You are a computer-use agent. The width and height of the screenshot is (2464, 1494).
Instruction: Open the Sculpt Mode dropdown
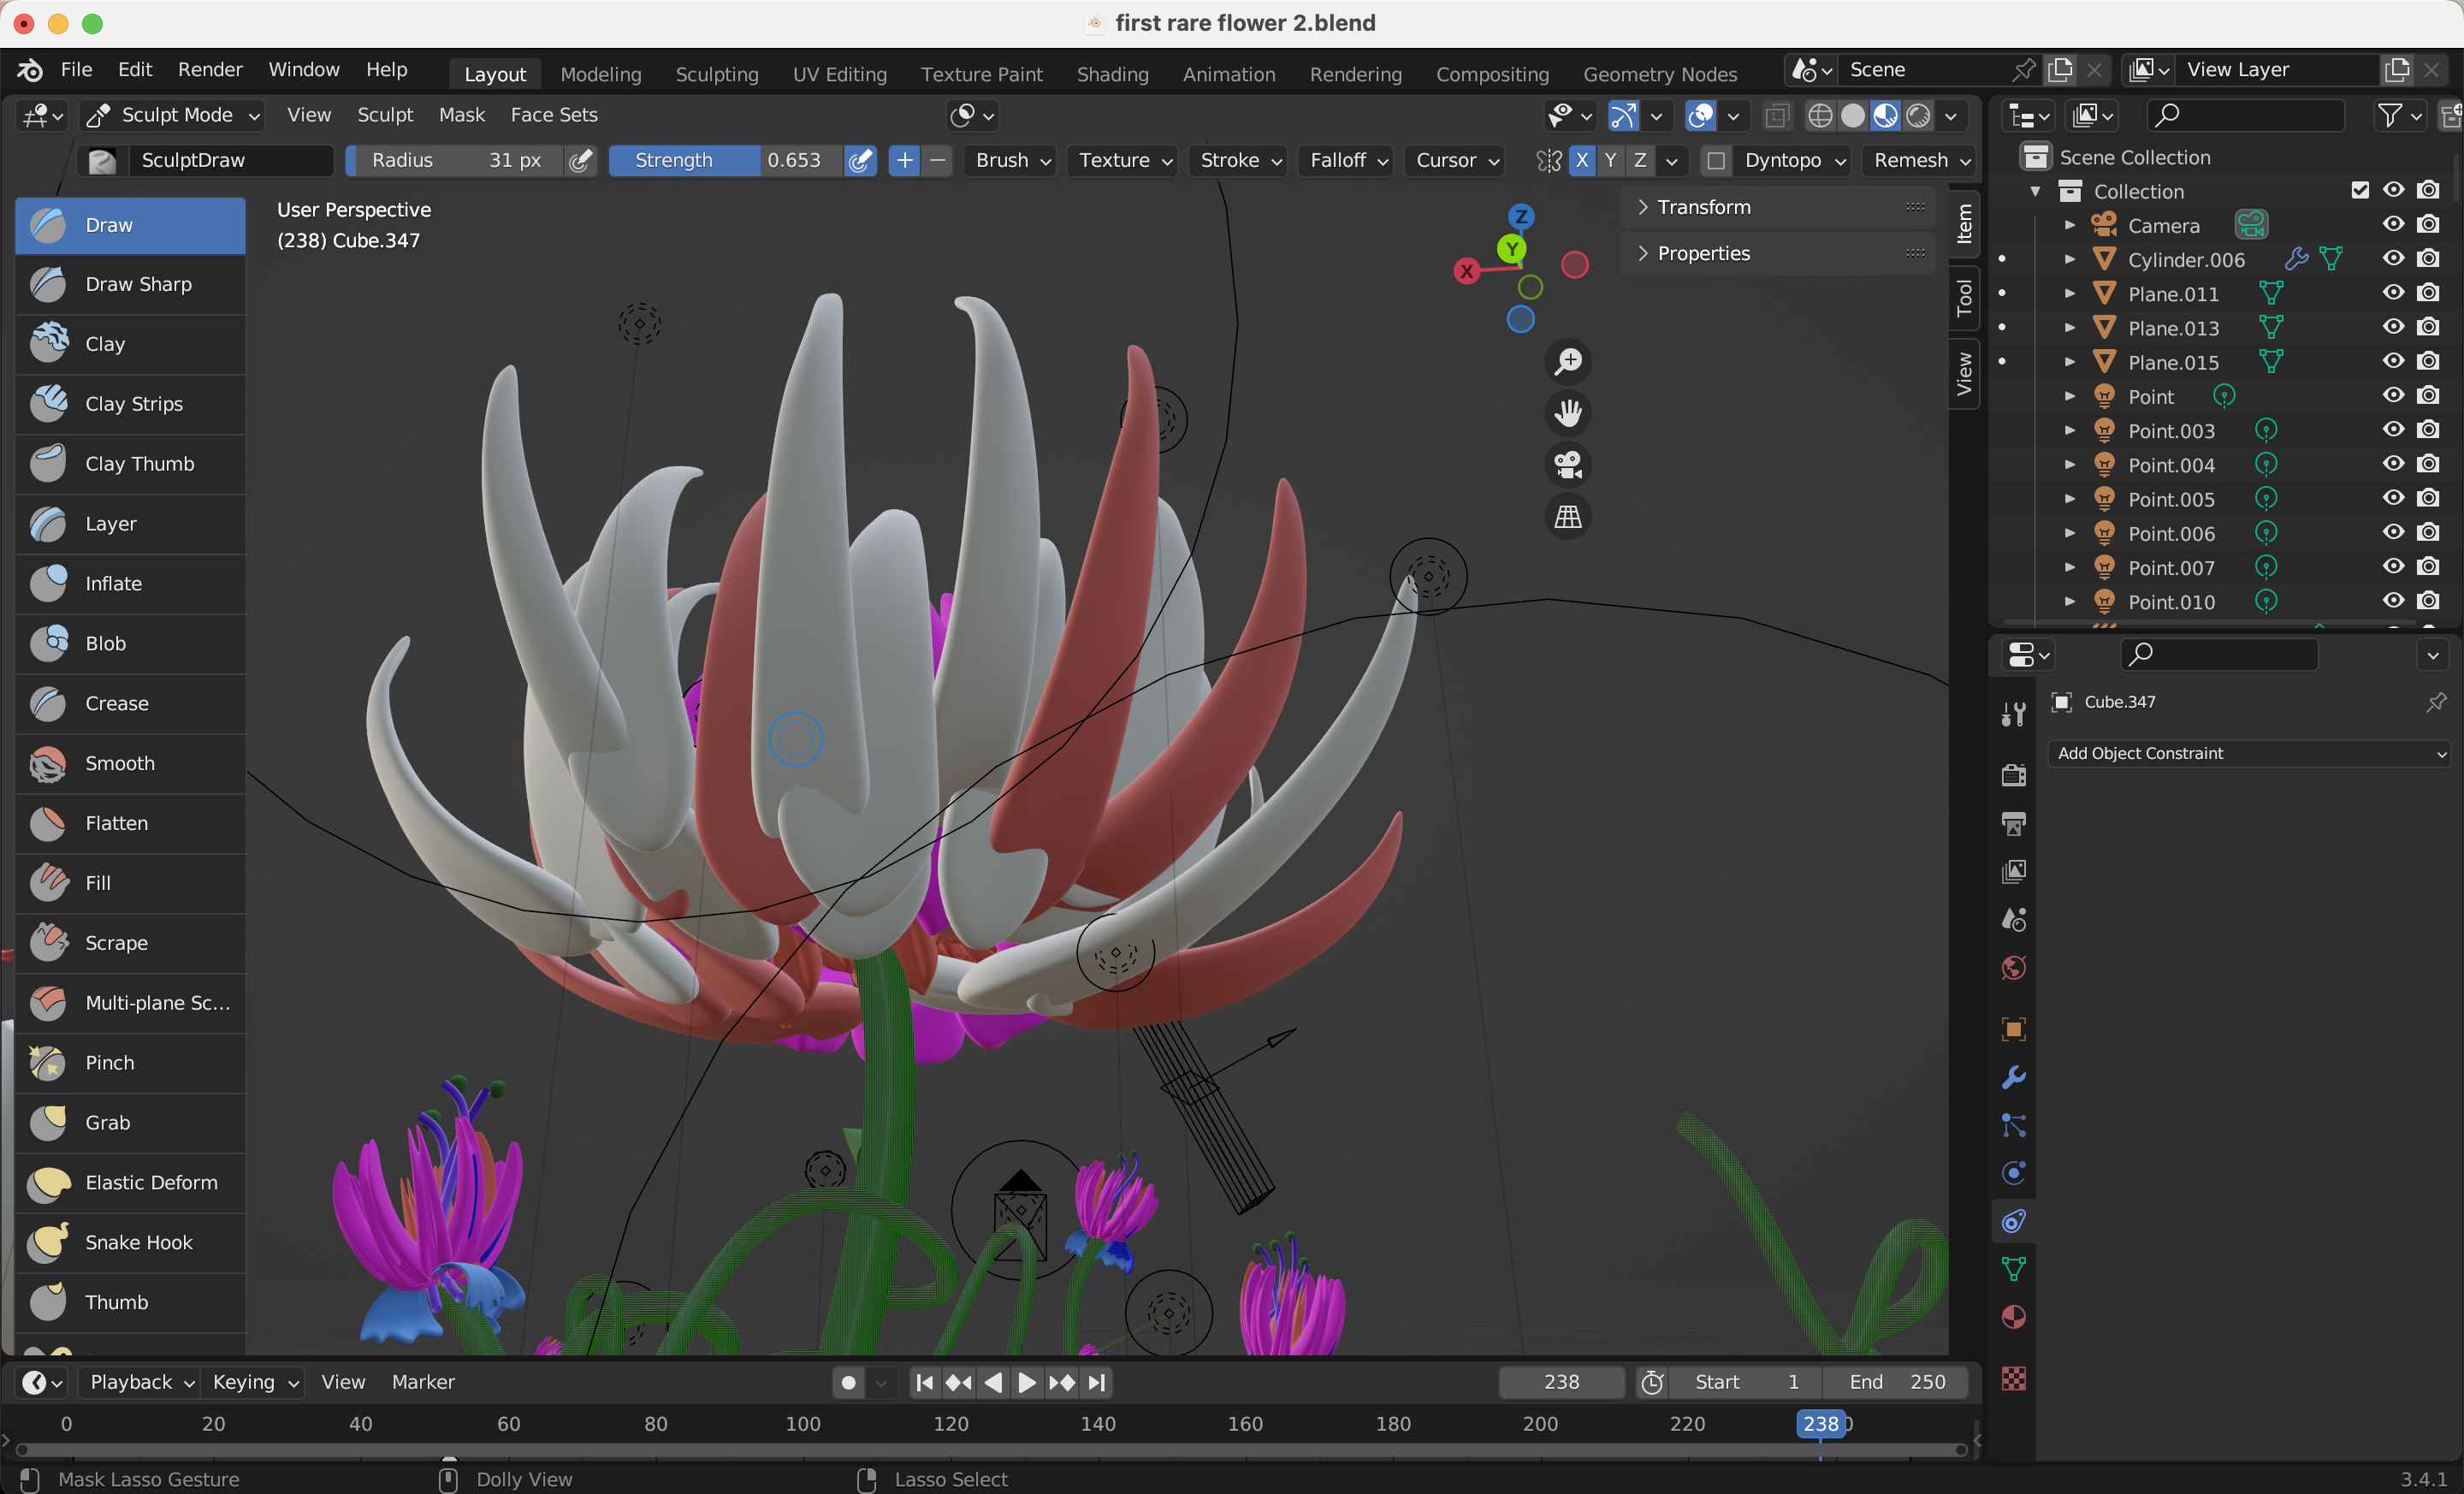[x=174, y=116]
